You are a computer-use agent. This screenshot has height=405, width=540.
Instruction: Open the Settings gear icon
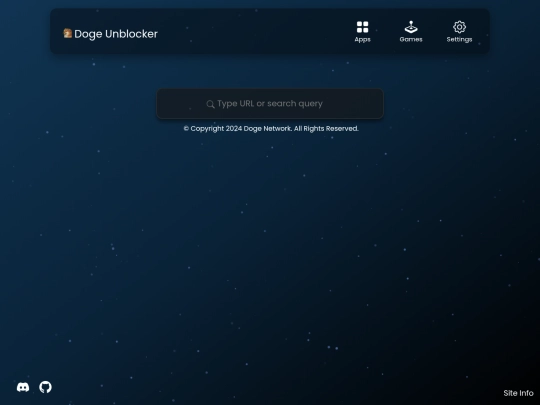459,27
